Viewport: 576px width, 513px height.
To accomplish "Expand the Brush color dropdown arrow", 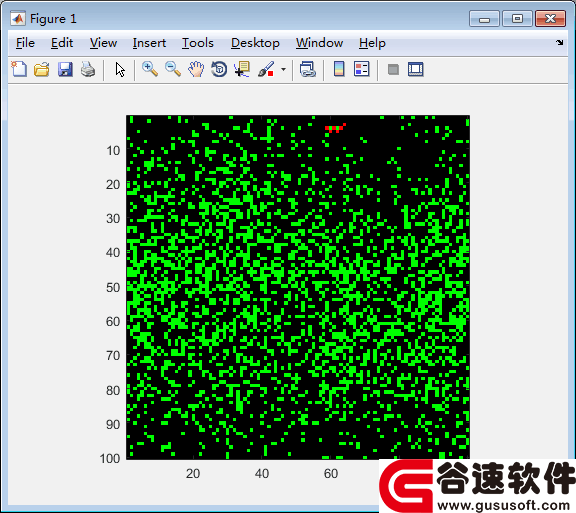I will pyautogui.click(x=283, y=69).
